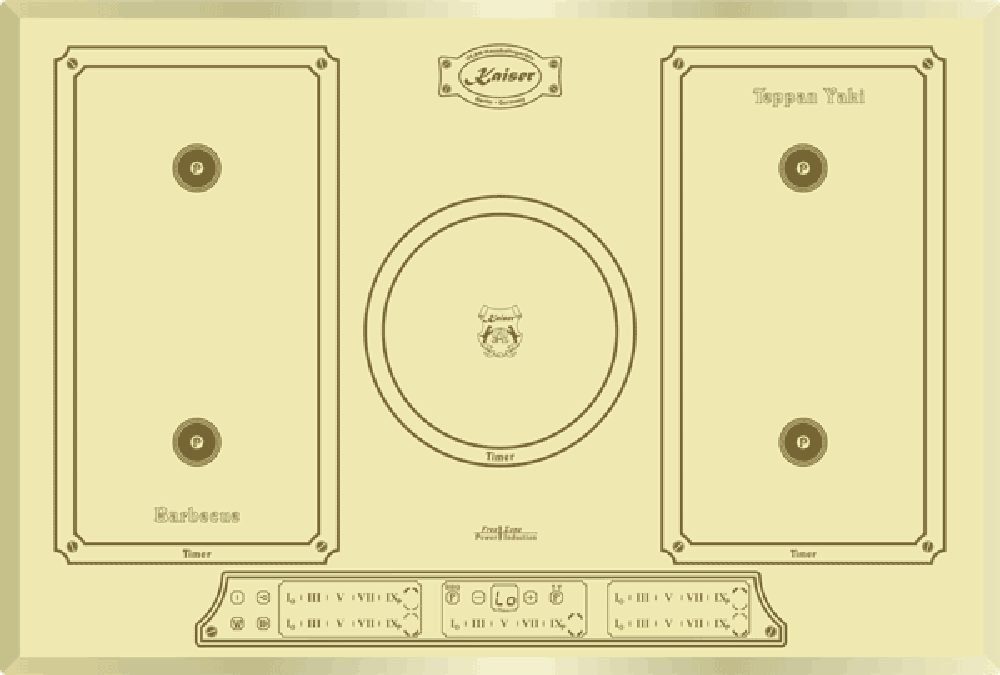Image resolution: width=1000 pixels, height=675 pixels.
Task: Tap the pause key beside keep-warm
Action: (x=263, y=623)
